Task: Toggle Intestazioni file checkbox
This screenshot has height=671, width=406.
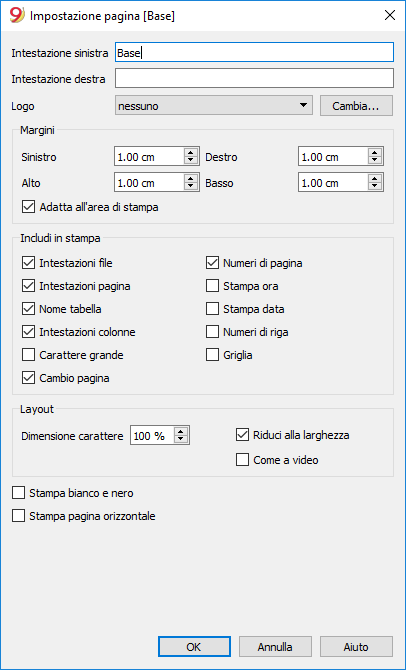Action: point(28,263)
